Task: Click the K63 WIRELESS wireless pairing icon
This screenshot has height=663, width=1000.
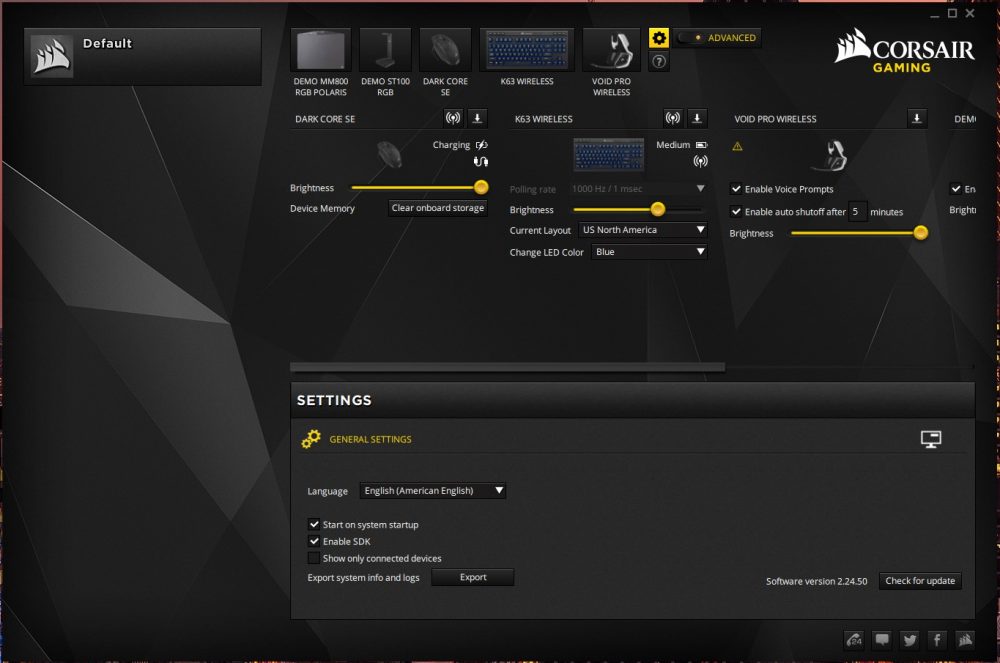Action: click(x=672, y=118)
